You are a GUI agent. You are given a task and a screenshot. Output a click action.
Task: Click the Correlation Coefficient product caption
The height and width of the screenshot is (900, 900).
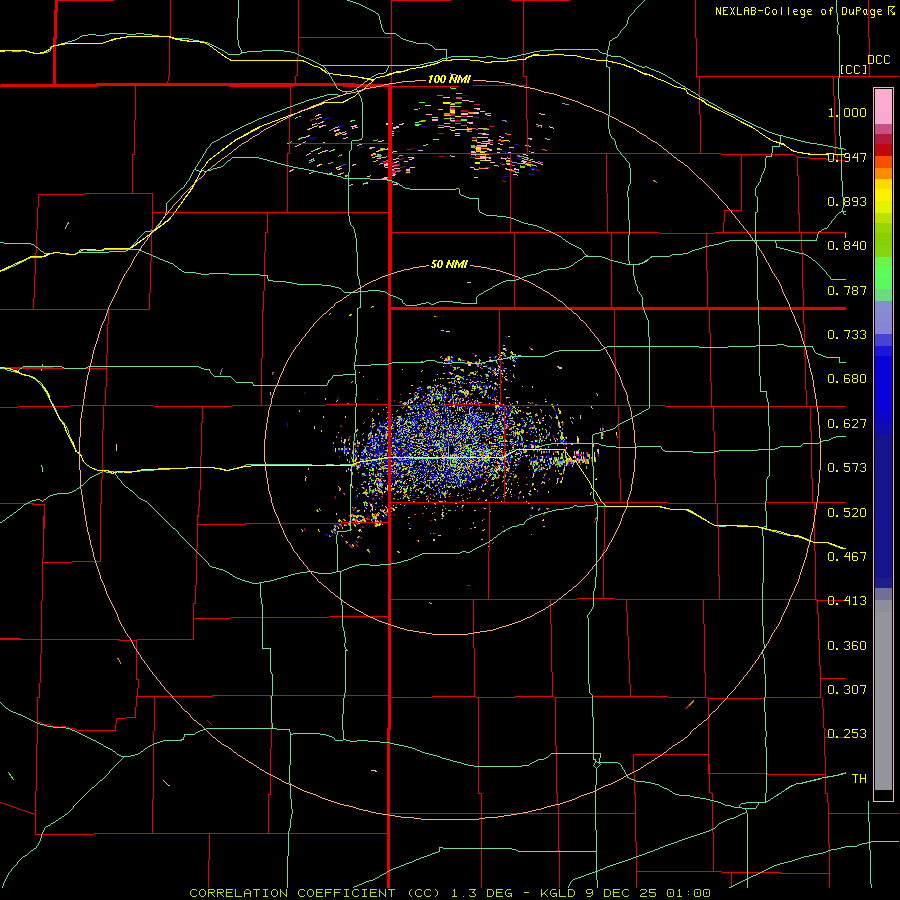pos(450,893)
